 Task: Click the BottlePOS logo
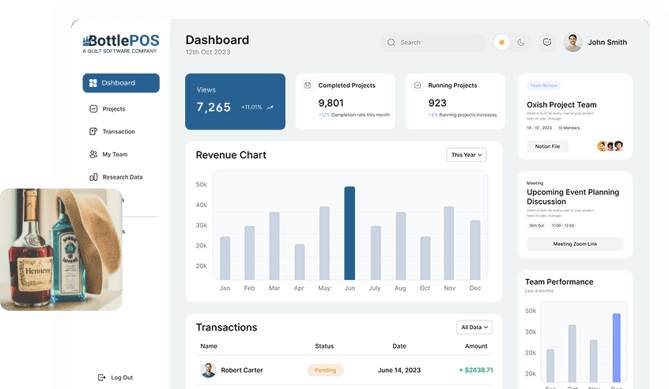click(121, 44)
